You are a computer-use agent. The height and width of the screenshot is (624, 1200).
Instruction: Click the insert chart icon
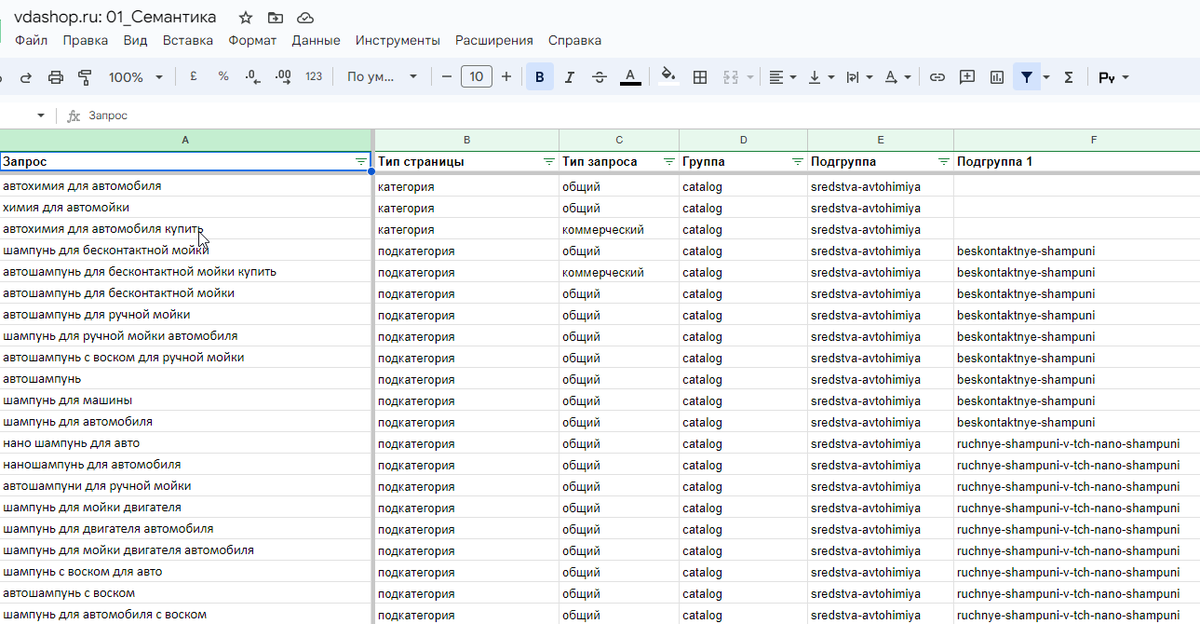(997, 77)
